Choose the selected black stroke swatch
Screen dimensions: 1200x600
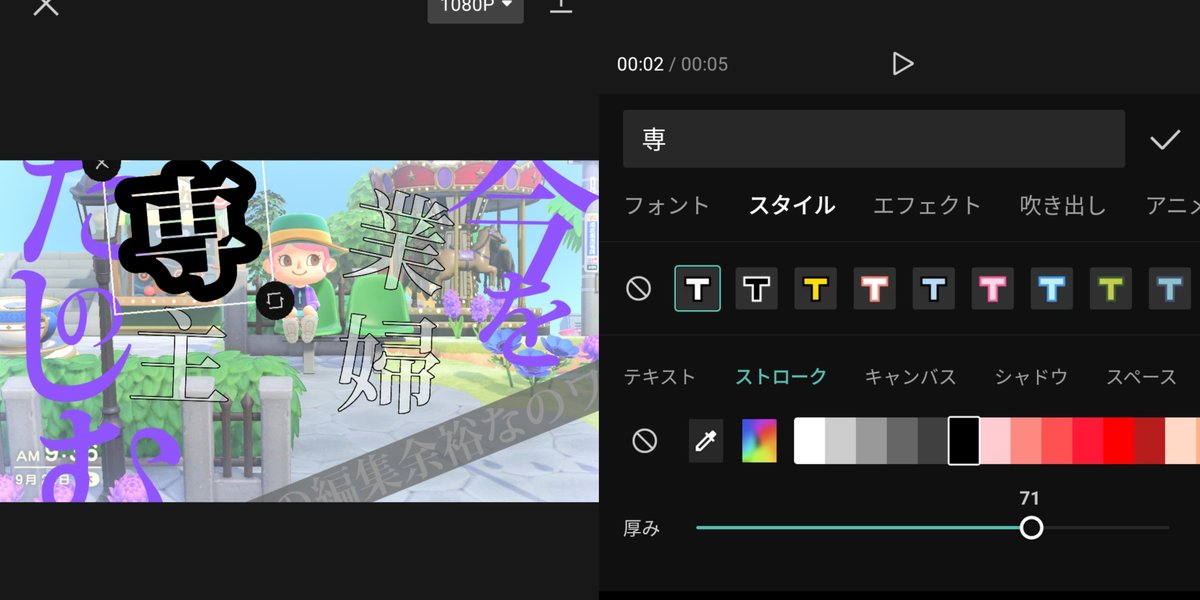point(964,441)
